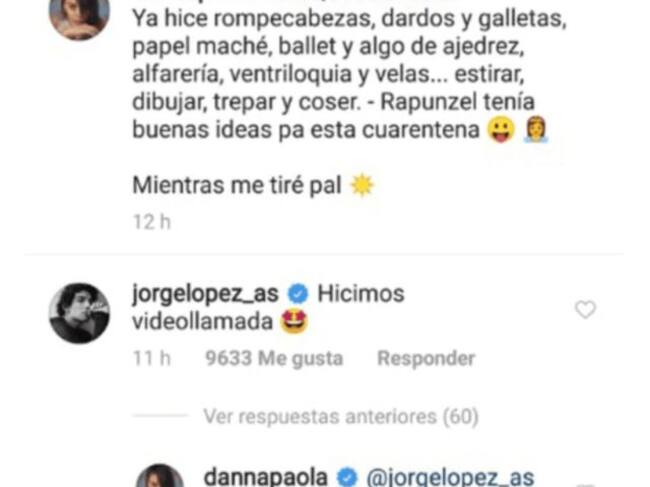Click the Rapunzel quote caption text
This screenshot has width=650, height=487.
tap(349, 74)
